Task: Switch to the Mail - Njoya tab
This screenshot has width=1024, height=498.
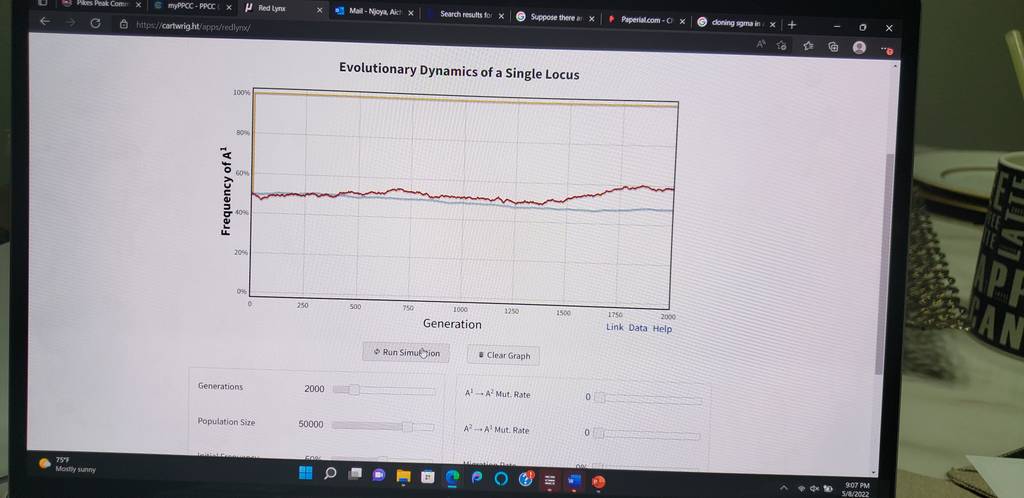Action: 374,12
